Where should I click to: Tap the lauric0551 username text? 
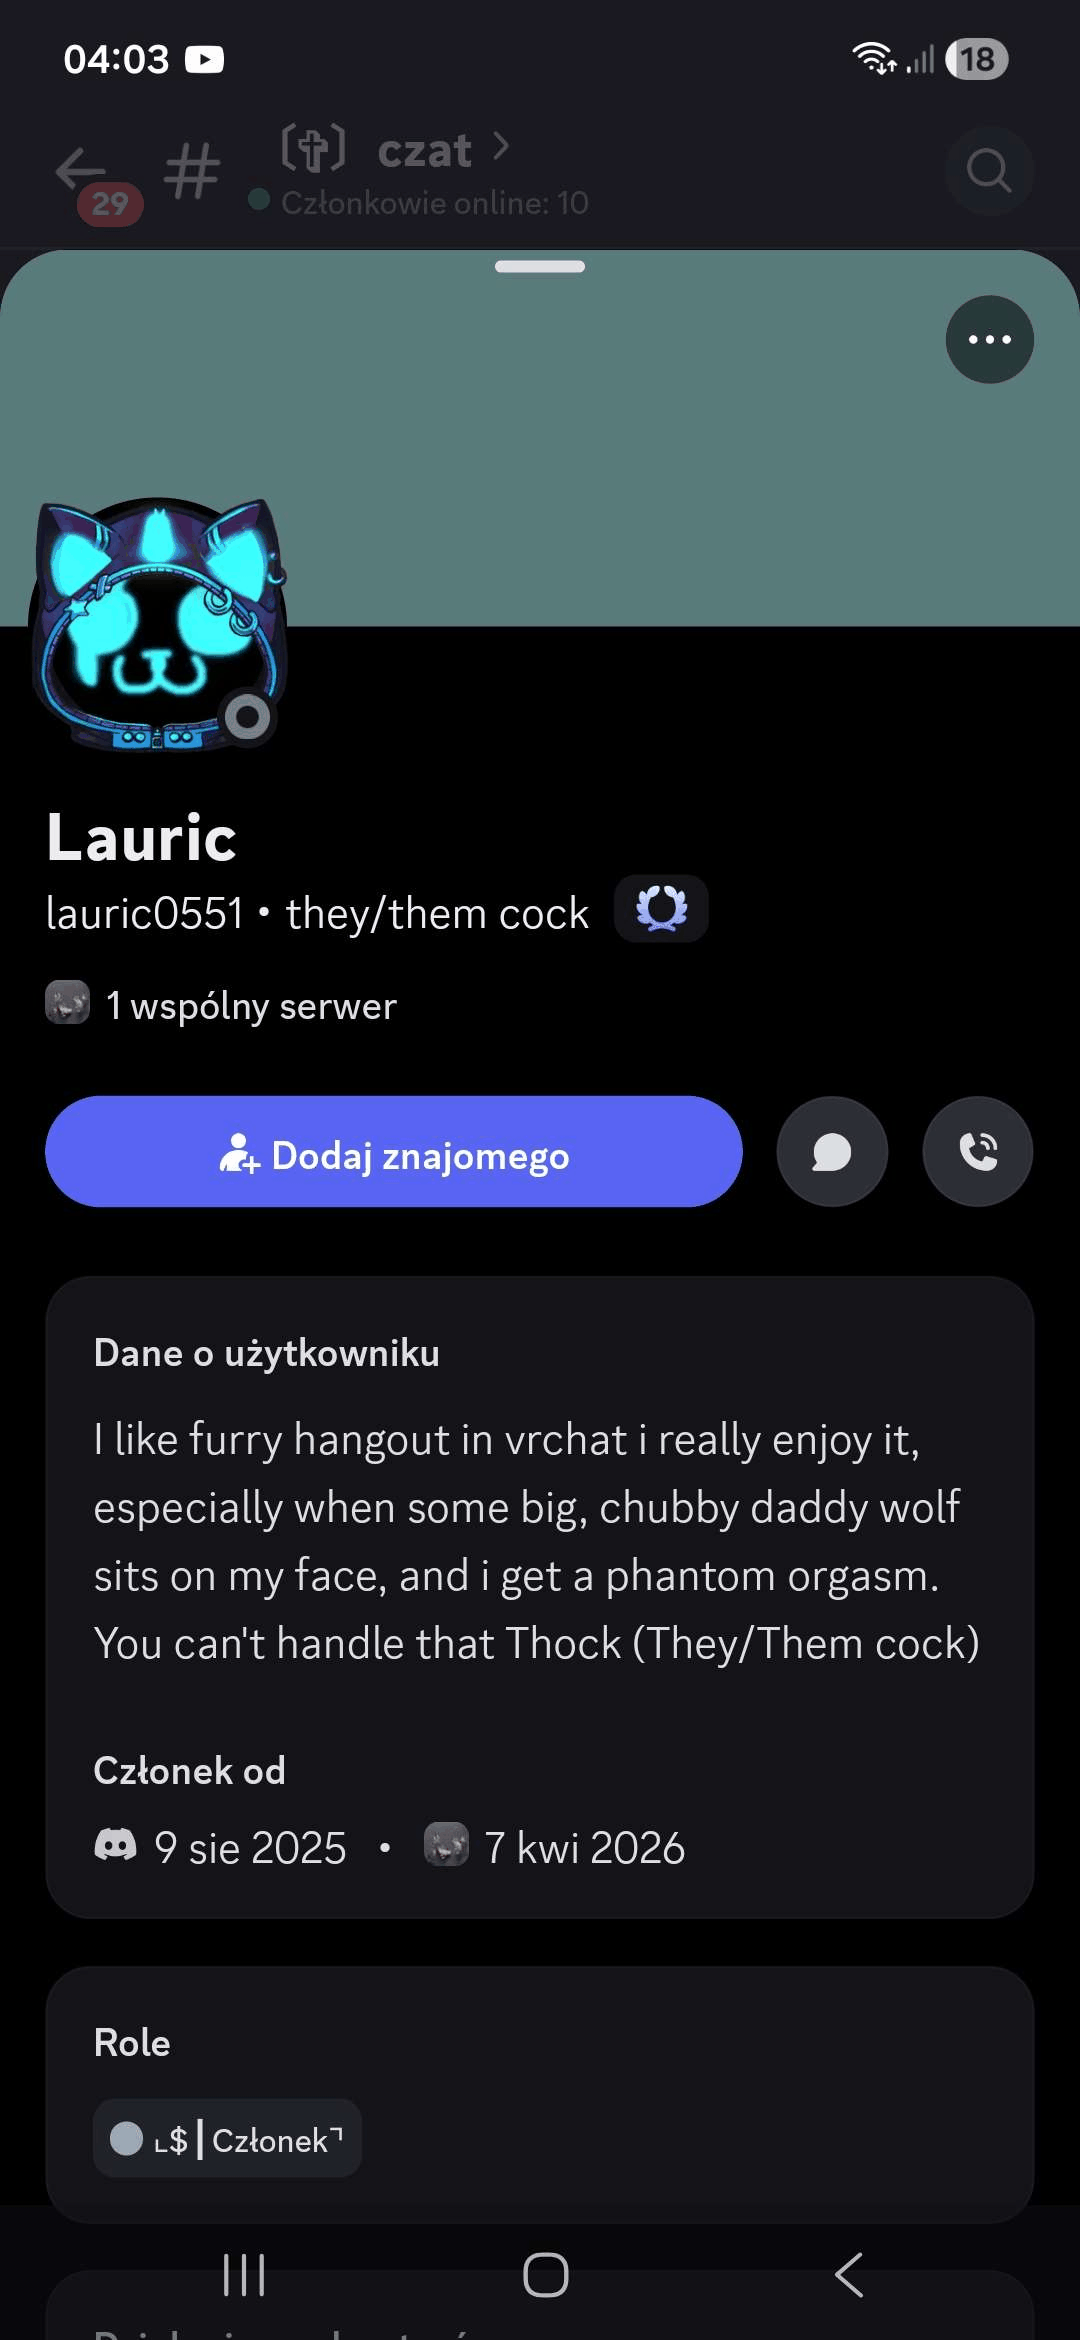tap(145, 913)
